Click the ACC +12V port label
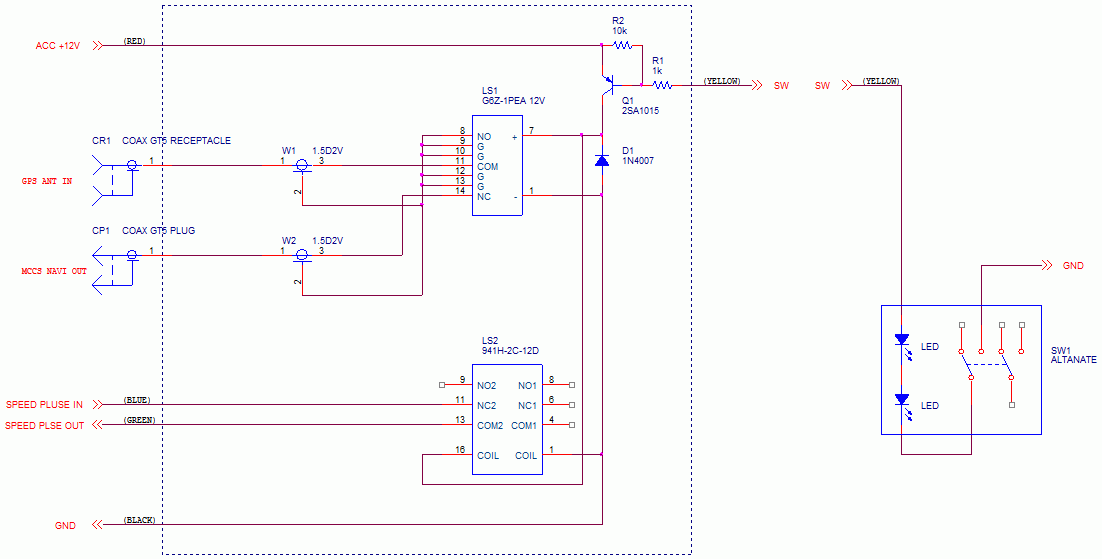1102x559 pixels. [x=57, y=46]
